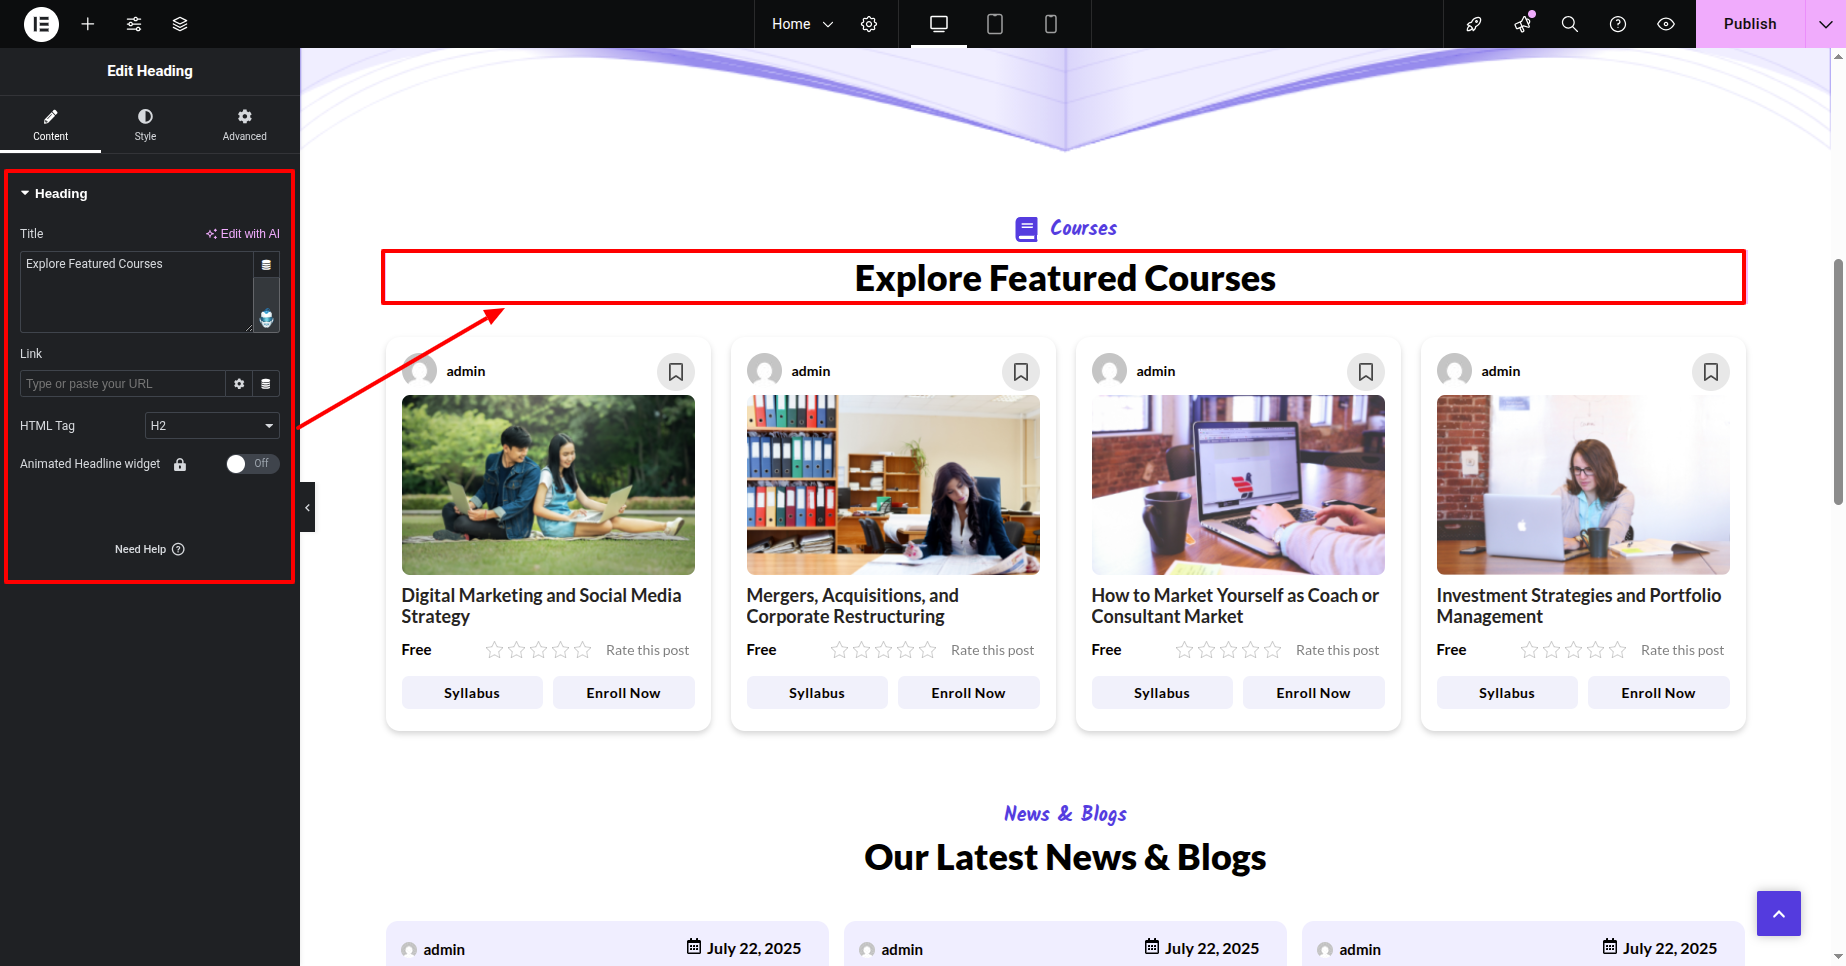The width and height of the screenshot is (1846, 966).
Task: Click Edit with AI link
Action: (243, 234)
